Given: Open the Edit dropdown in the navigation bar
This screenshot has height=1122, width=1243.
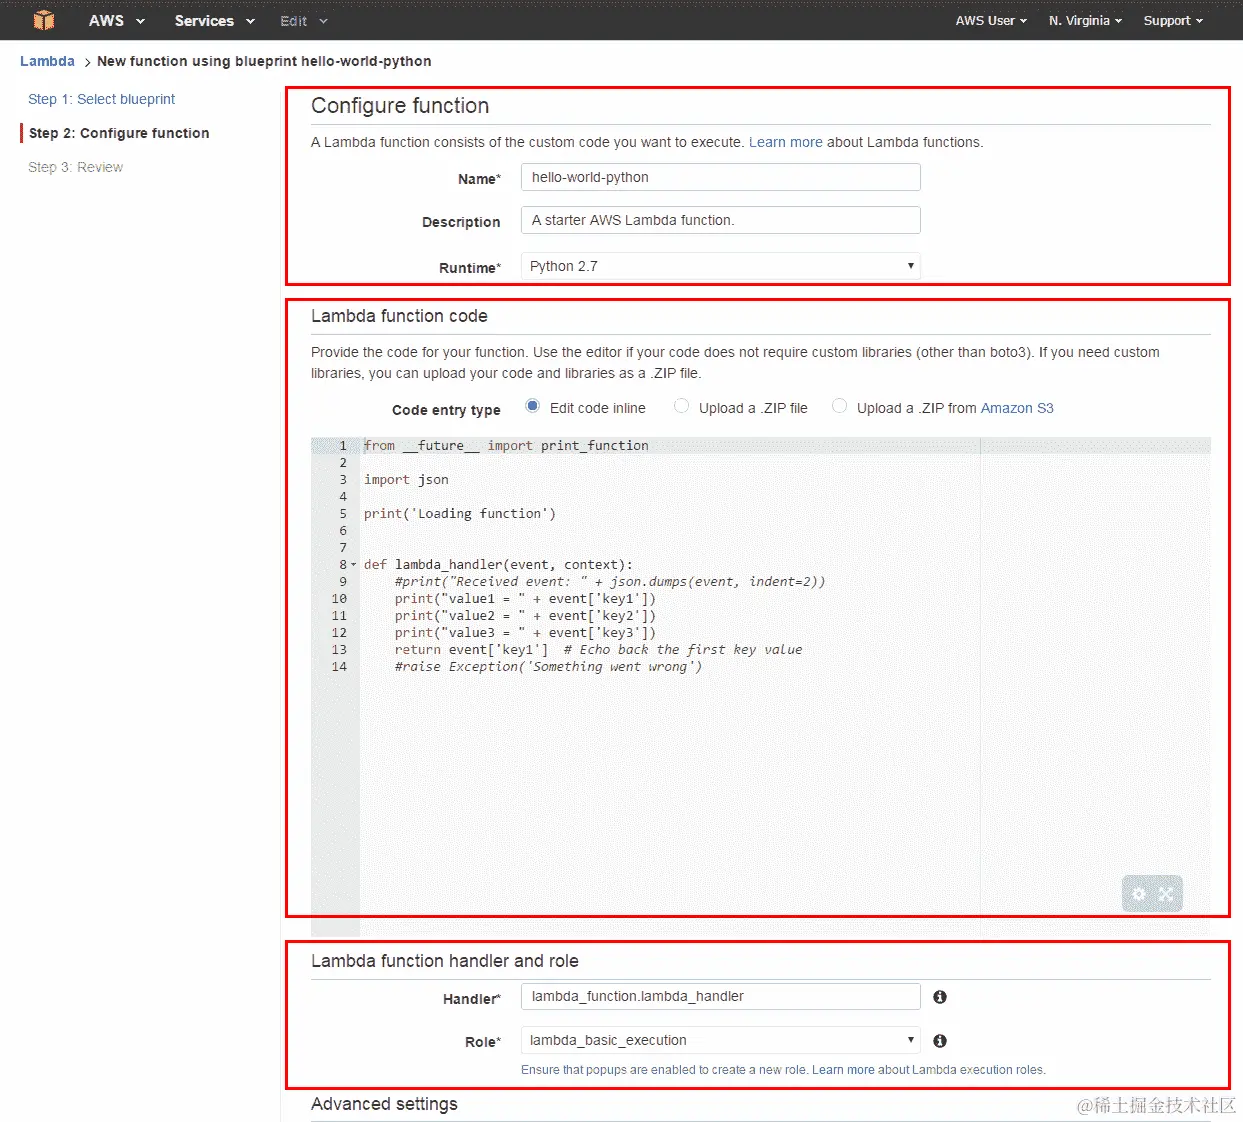Looking at the screenshot, I should point(304,20).
